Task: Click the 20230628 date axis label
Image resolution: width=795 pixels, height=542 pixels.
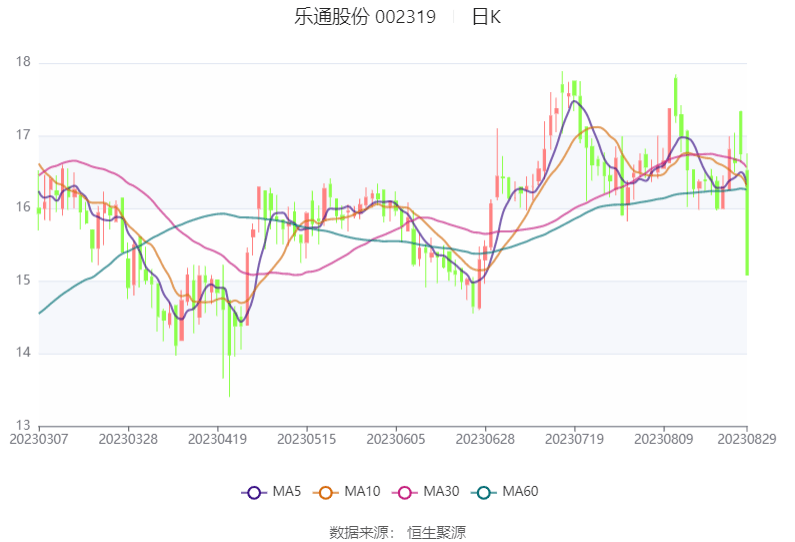Action: coord(485,439)
